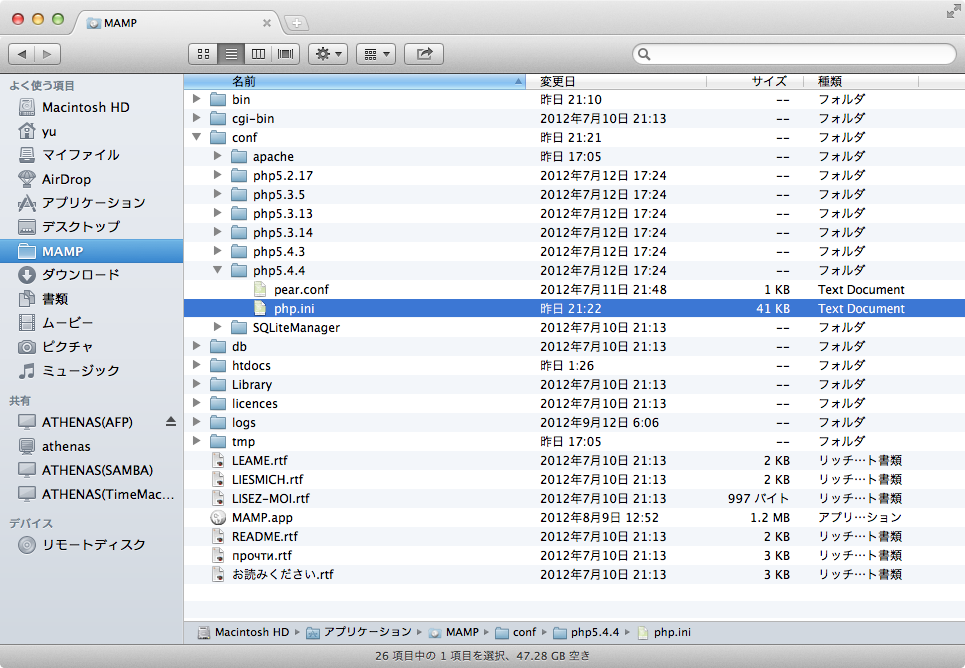Select ATHENAS(SAMBA) in the sidebar
Screen dimensions: 965x668
pyautogui.click(x=92, y=470)
